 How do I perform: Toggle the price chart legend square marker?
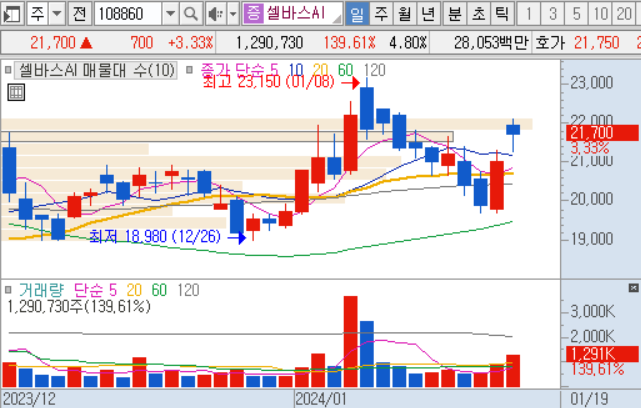pos(8,70)
